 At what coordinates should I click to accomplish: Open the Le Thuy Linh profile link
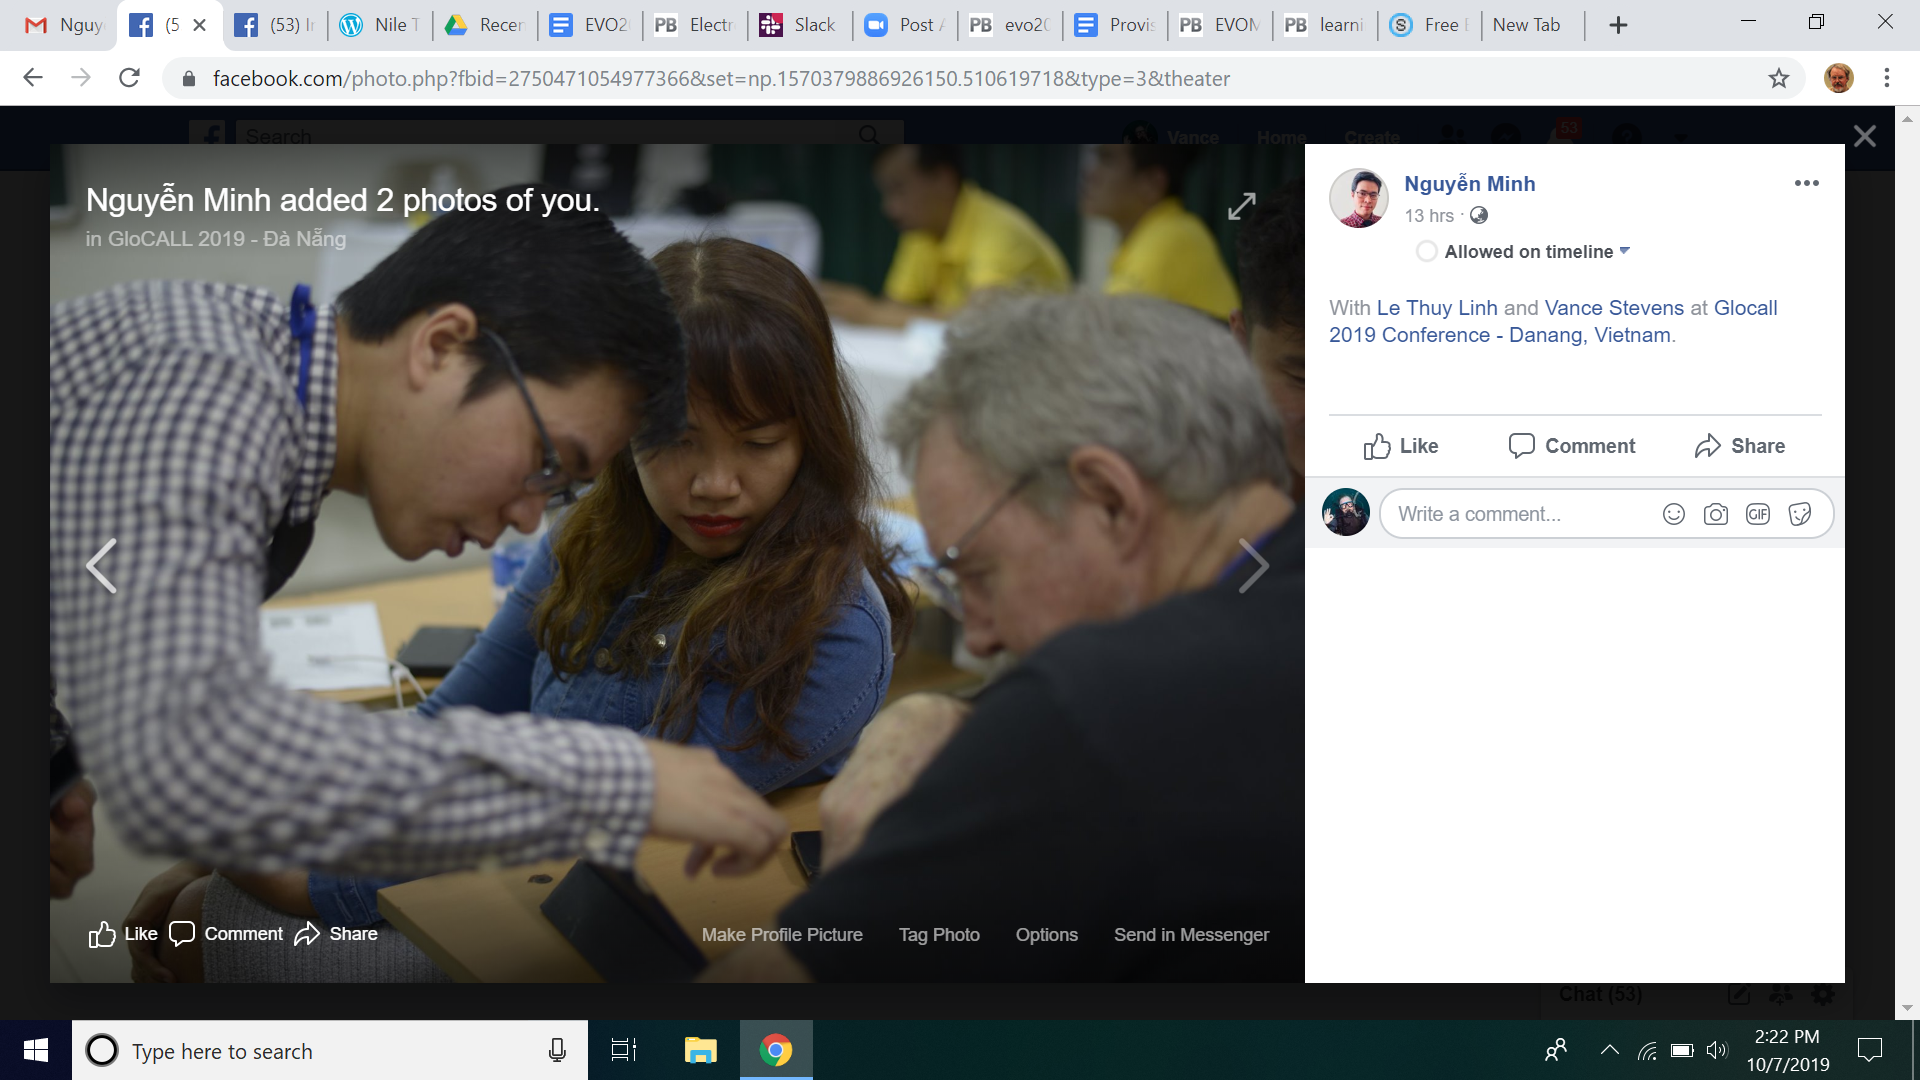pyautogui.click(x=1437, y=308)
